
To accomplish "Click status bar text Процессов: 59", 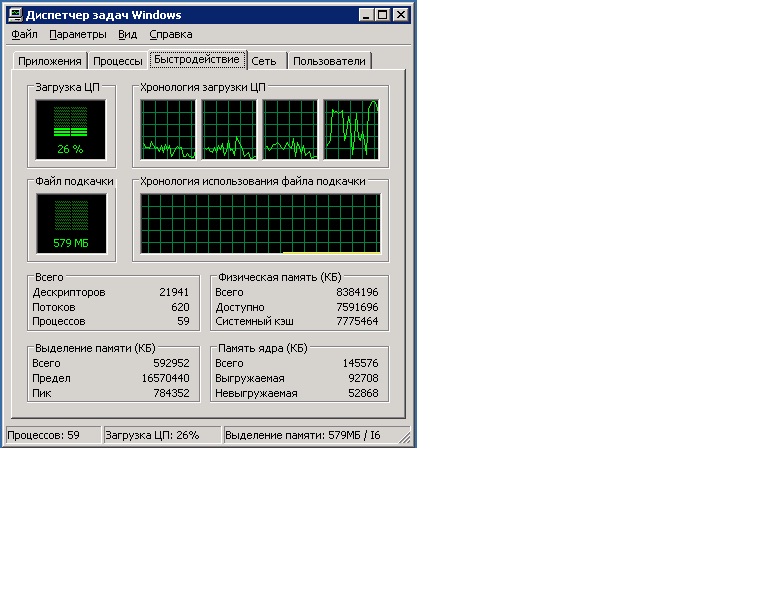I will pyautogui.click(x=43, y=435).
